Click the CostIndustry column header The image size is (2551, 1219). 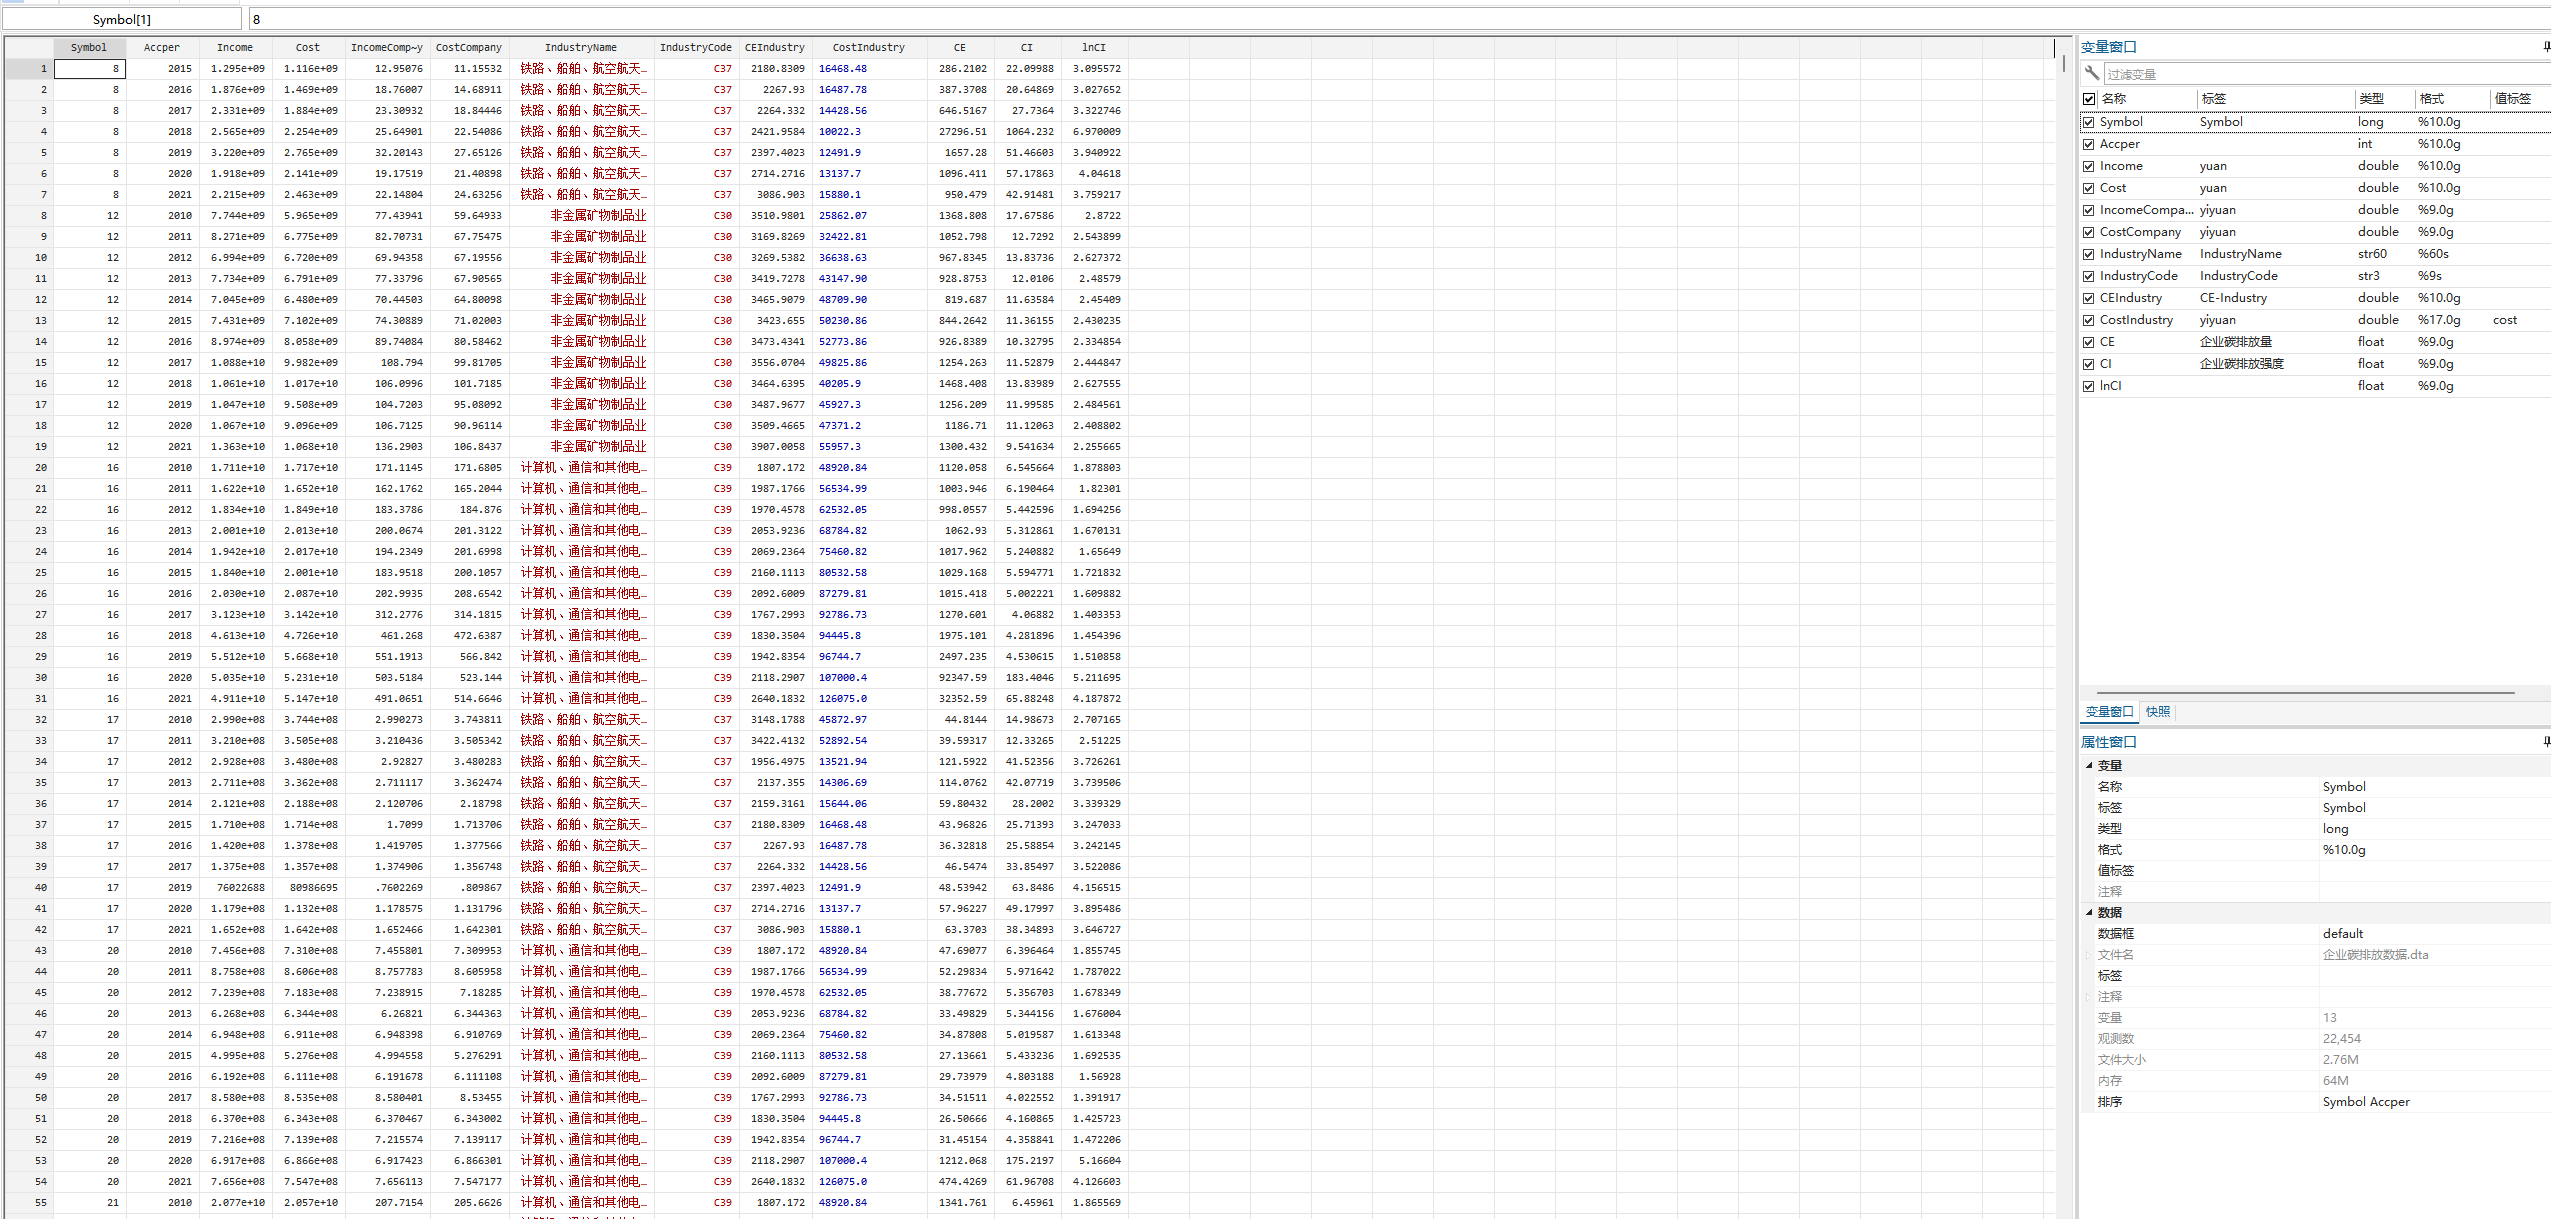(867, 47)
